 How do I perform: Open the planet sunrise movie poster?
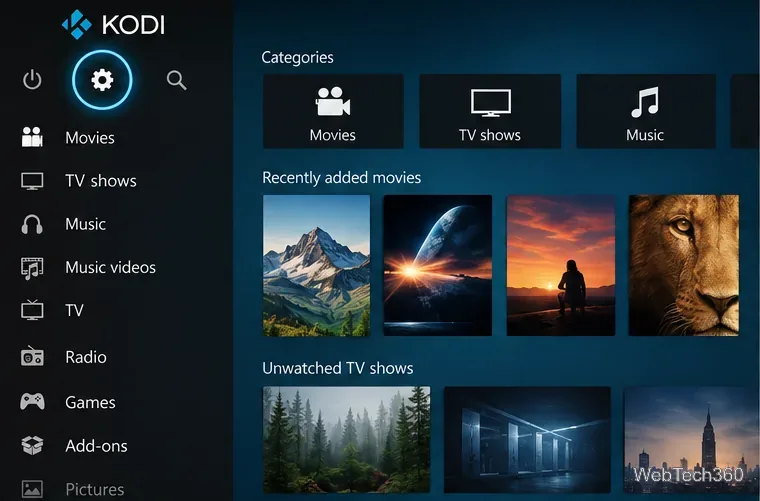click(438, 266)
